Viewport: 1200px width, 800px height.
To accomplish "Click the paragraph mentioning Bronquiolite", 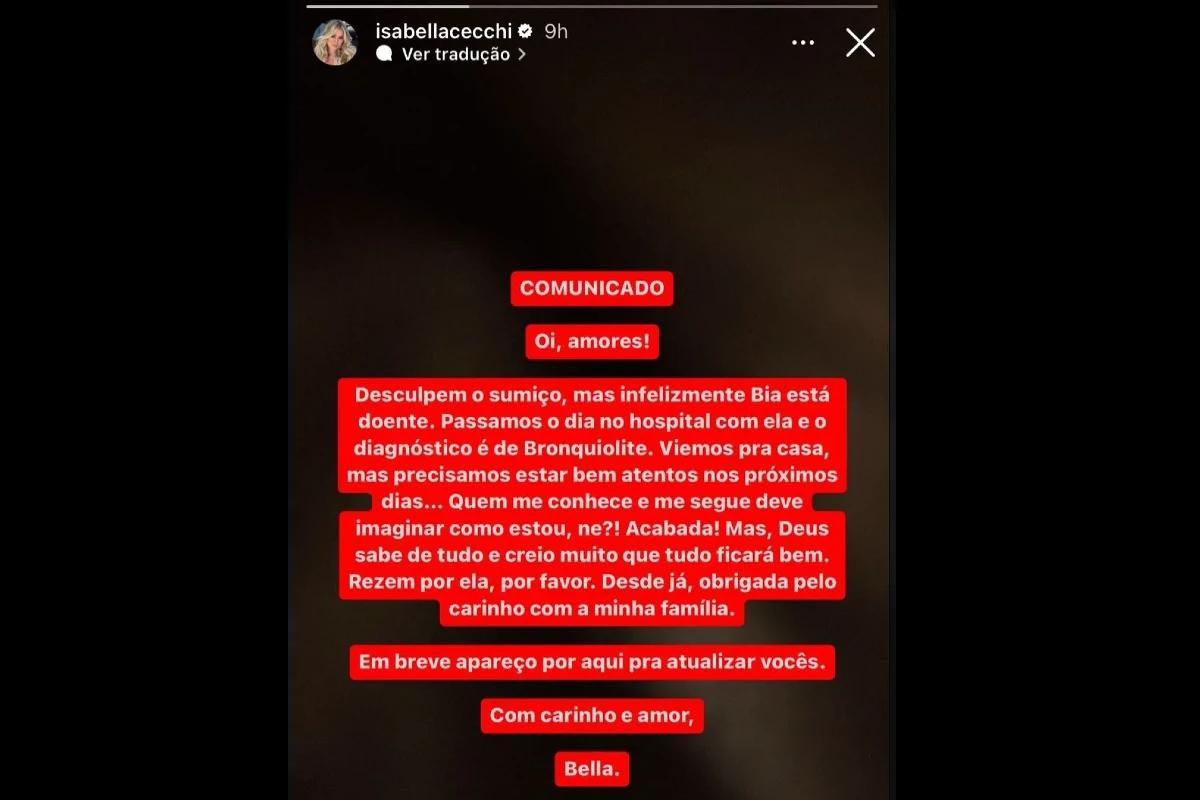I will pyautogui.click(x=592, y=502).
